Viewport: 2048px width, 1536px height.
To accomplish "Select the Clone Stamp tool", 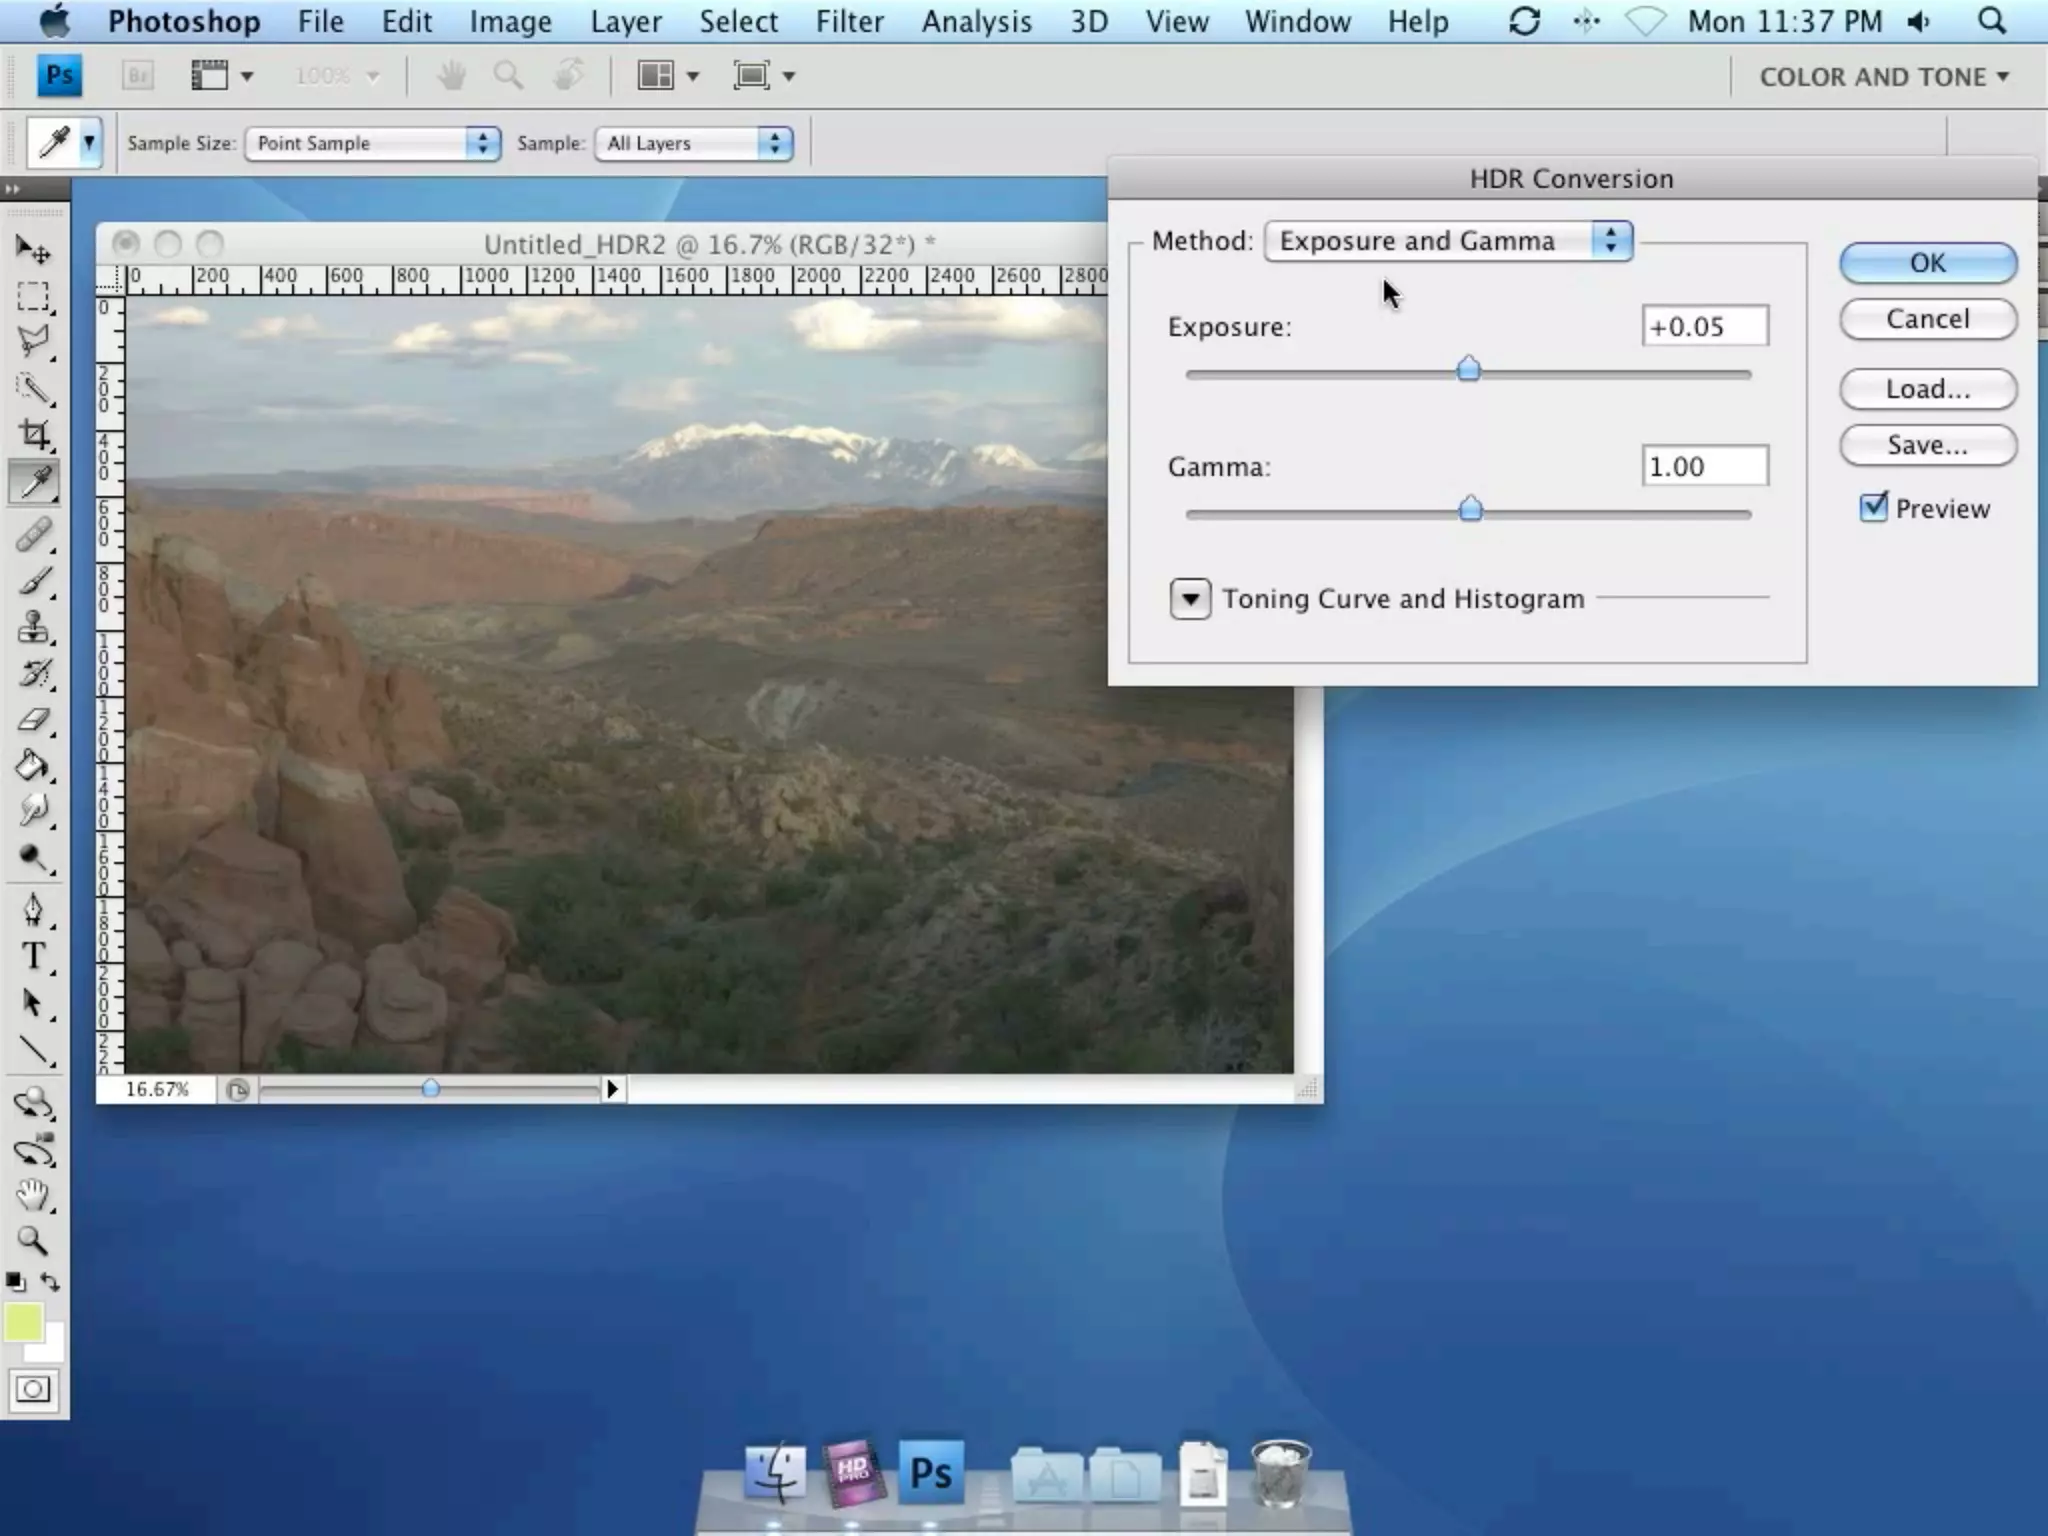I will point(33,628).
